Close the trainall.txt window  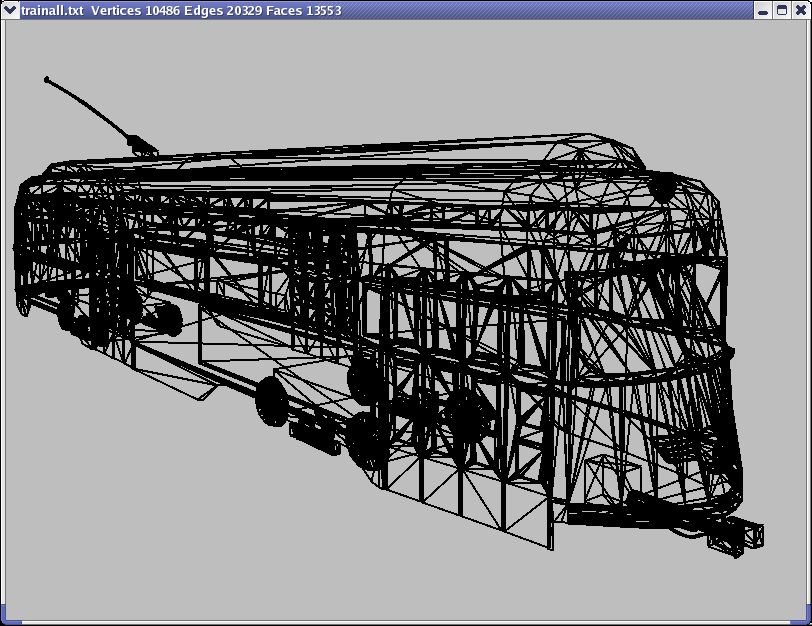[801, 10]
